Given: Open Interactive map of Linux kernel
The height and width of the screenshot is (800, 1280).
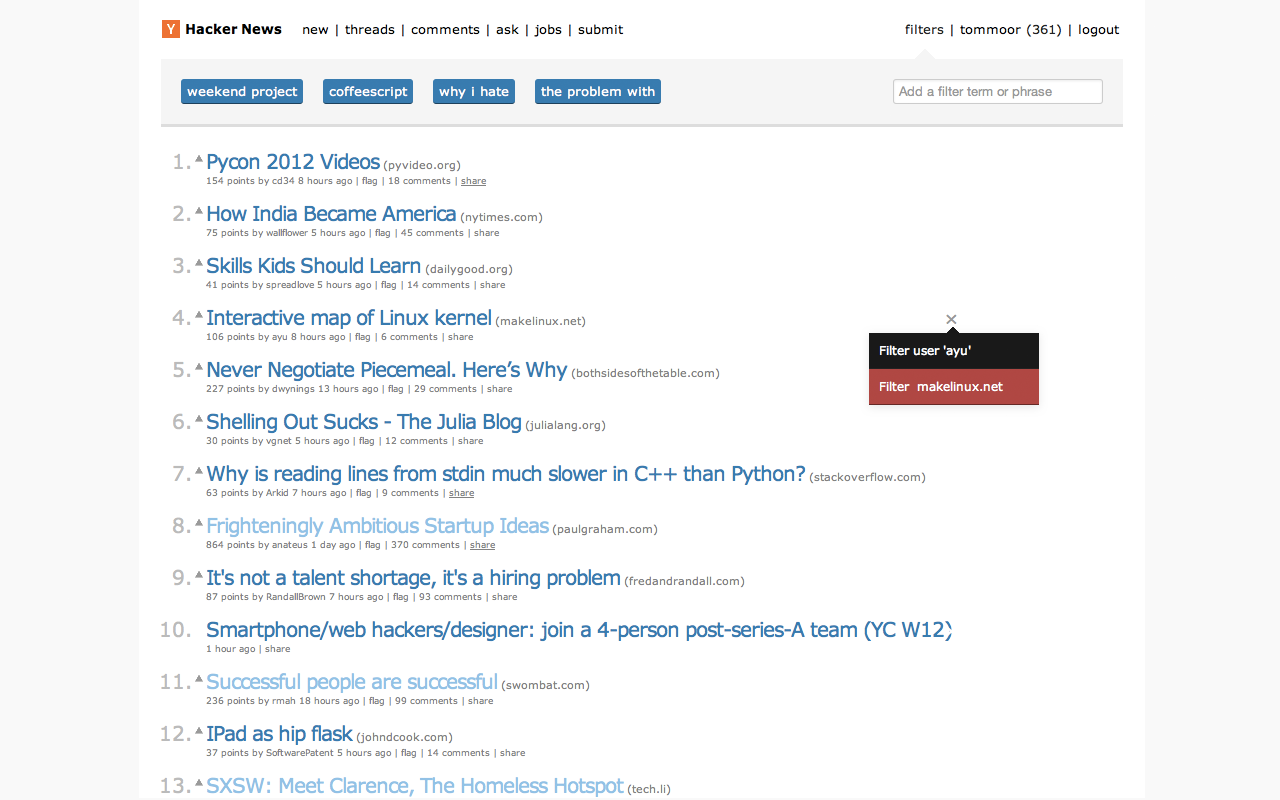Looking at the screenshot, I should pos(349,318).
